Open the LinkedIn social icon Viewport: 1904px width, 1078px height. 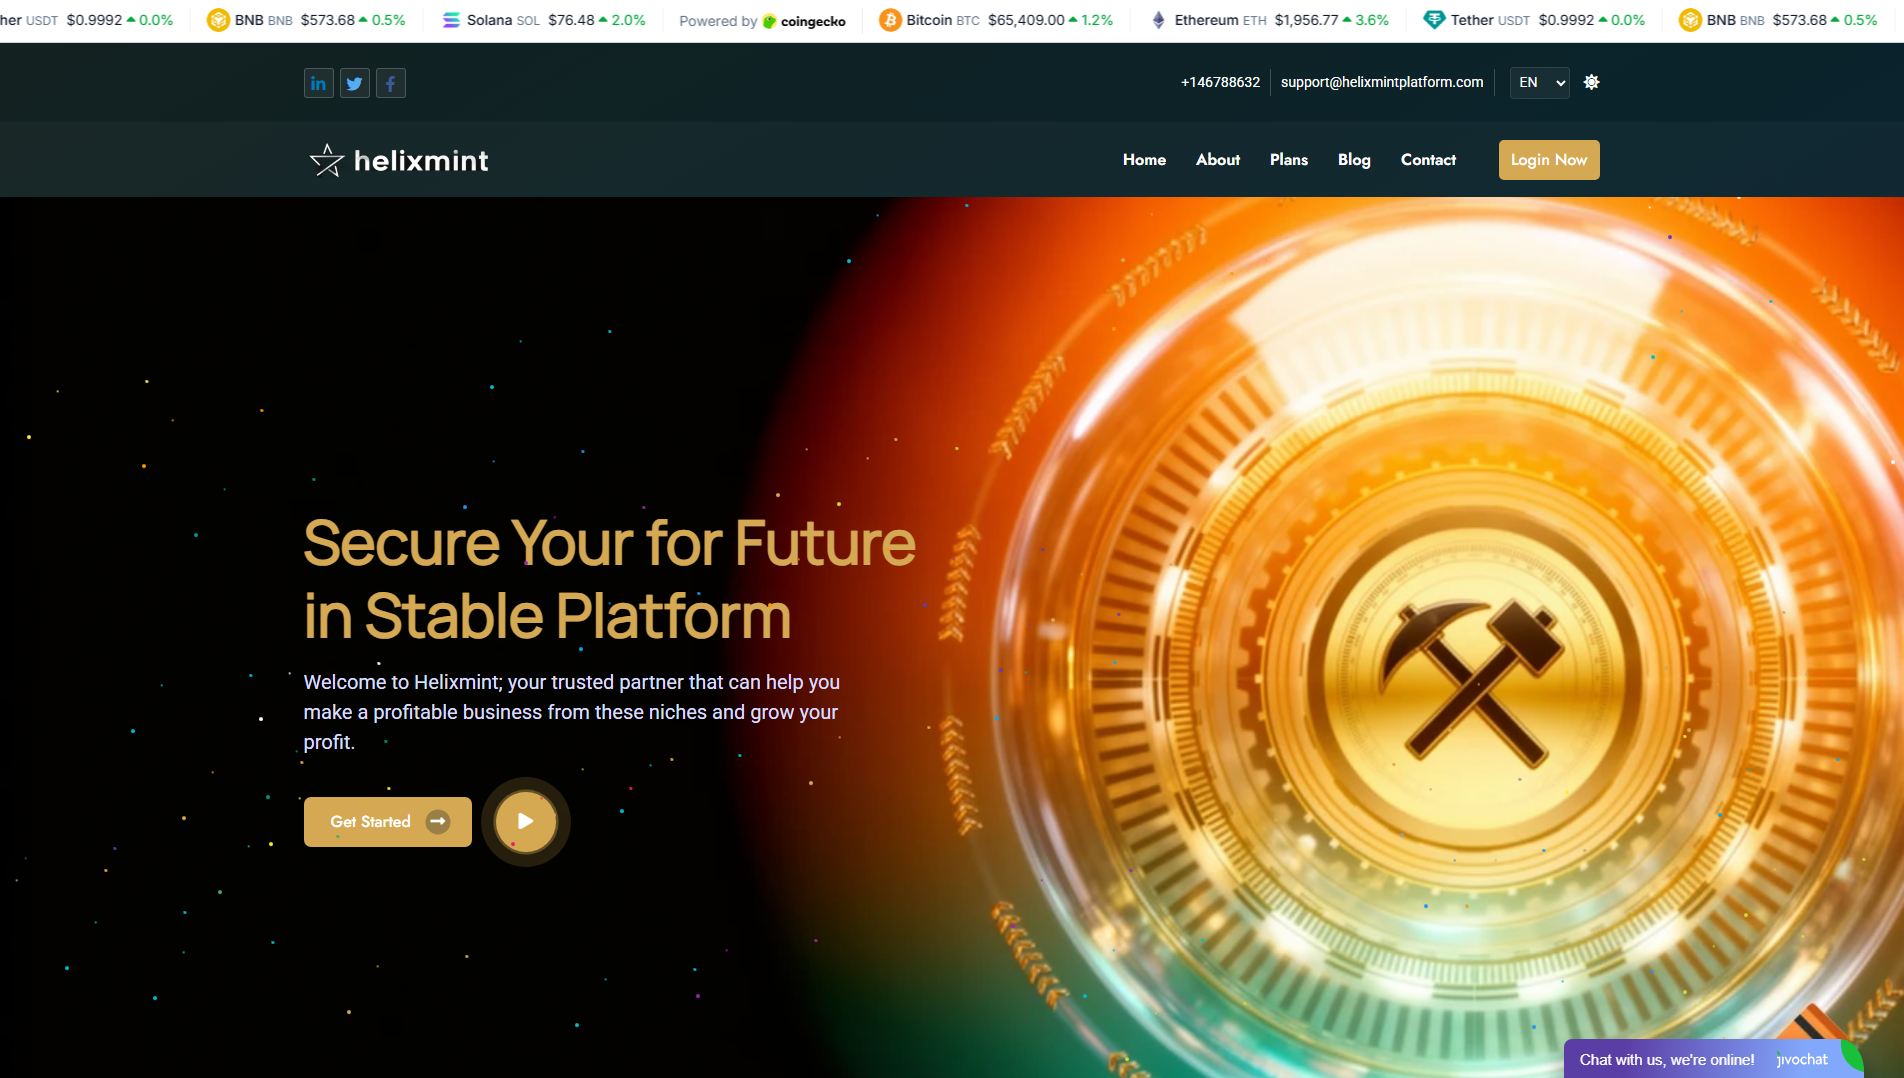coord(318,83)
